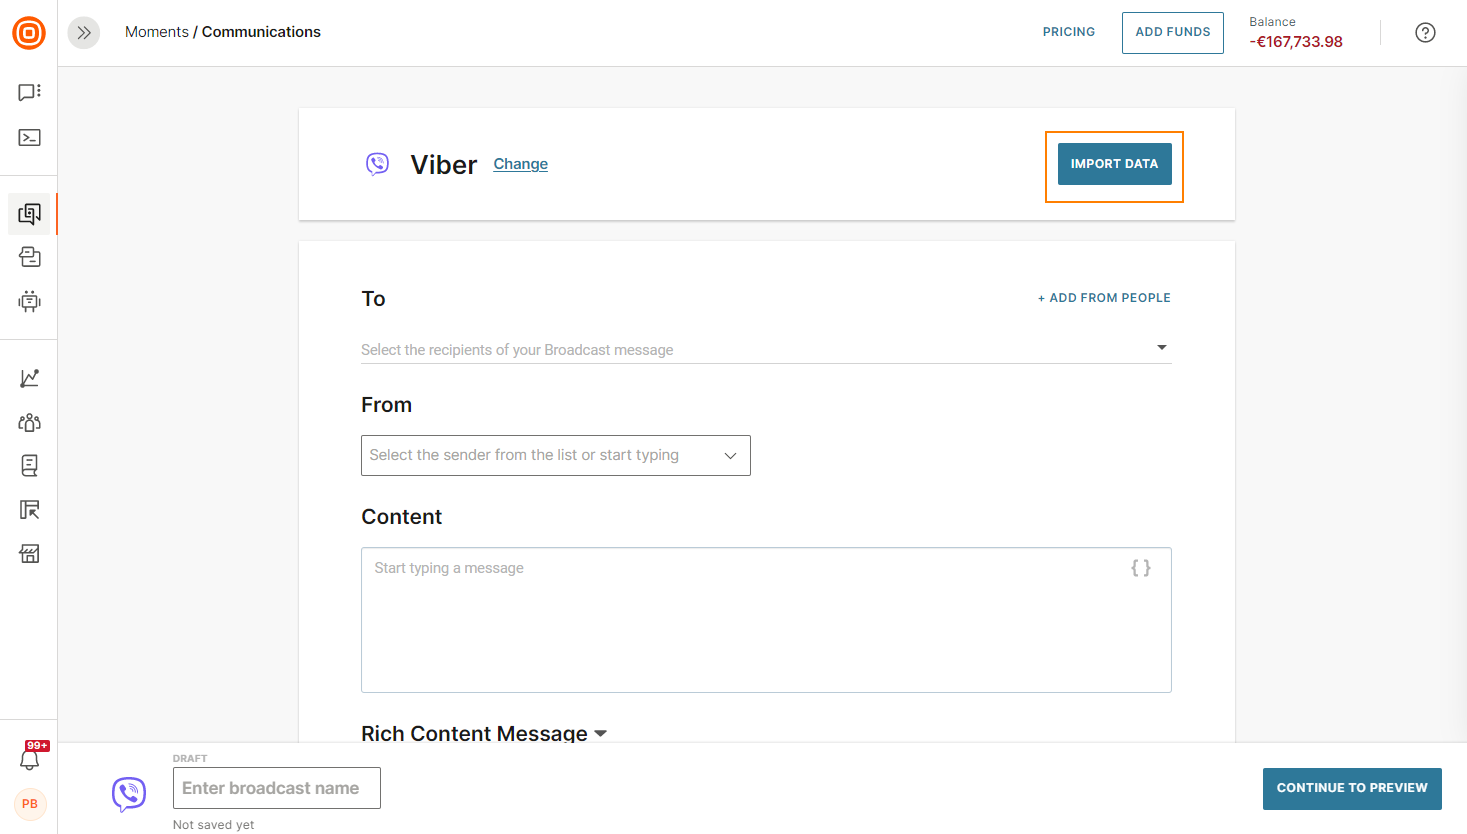
Task: Click the Import Data button
Action: tap(1114, 164)
